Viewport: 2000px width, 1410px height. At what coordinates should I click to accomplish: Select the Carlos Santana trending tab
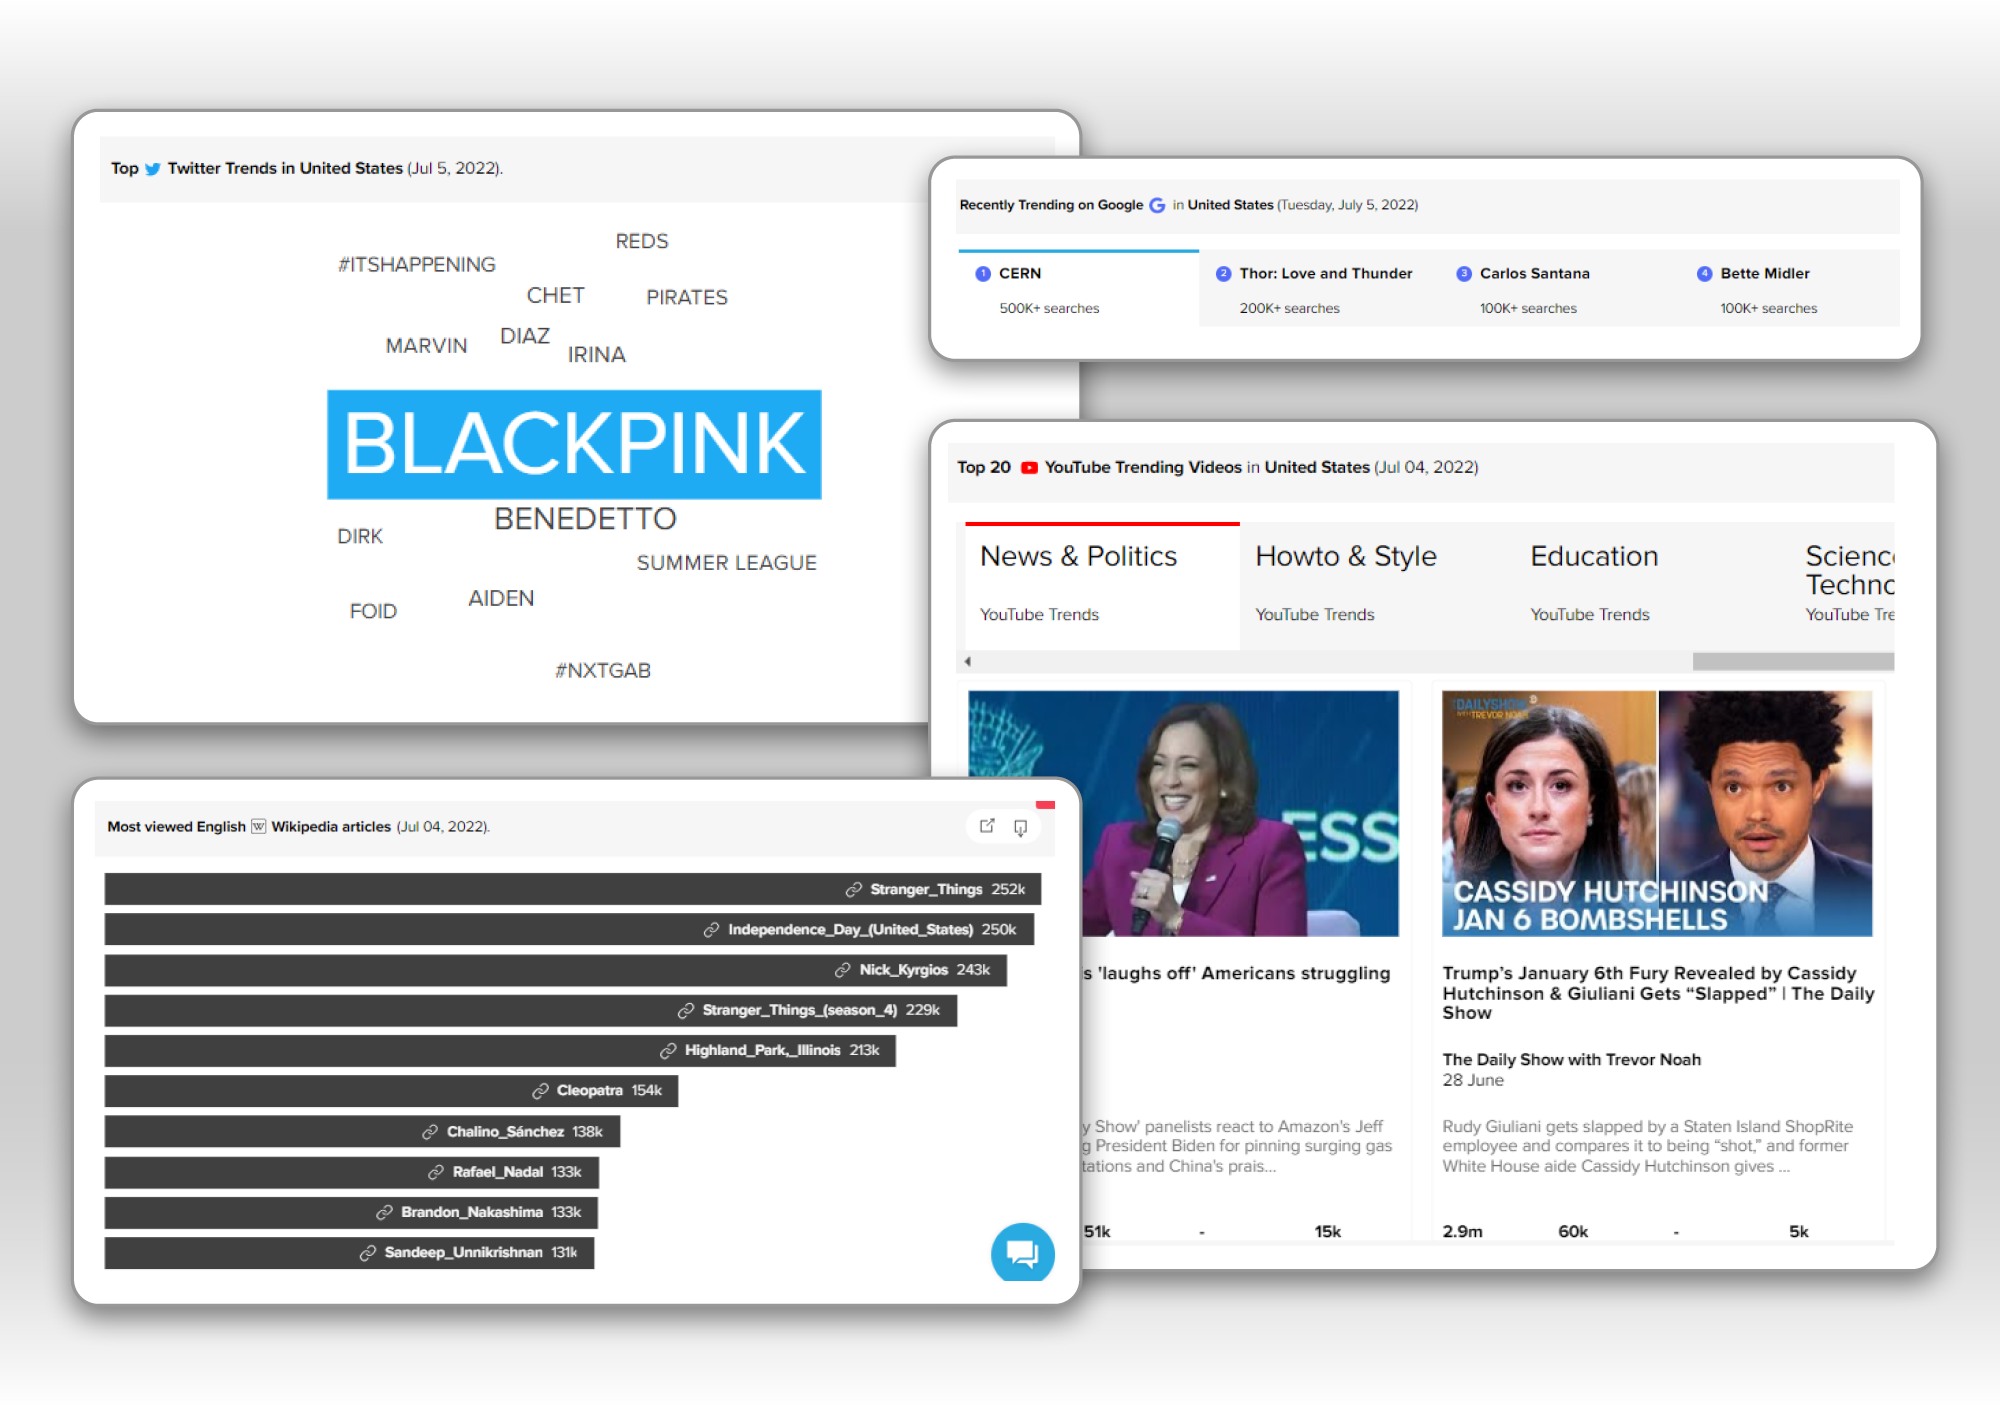pos(1560,288)
